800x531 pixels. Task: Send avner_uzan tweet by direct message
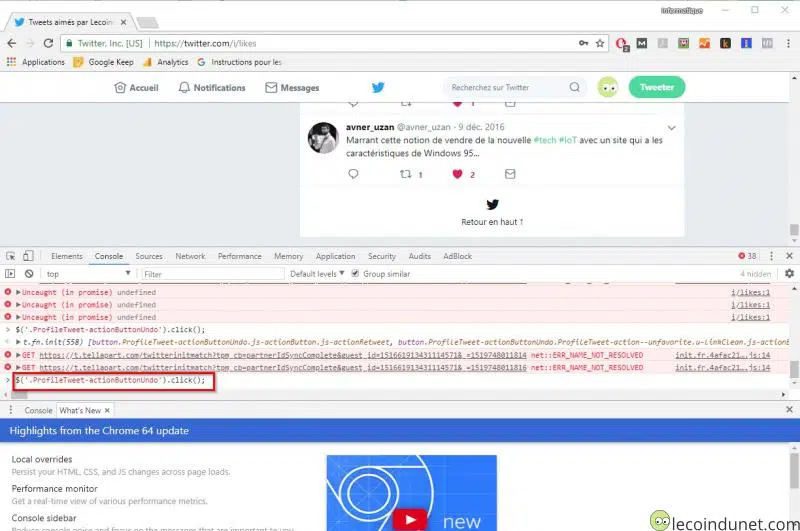coord(510,174)
